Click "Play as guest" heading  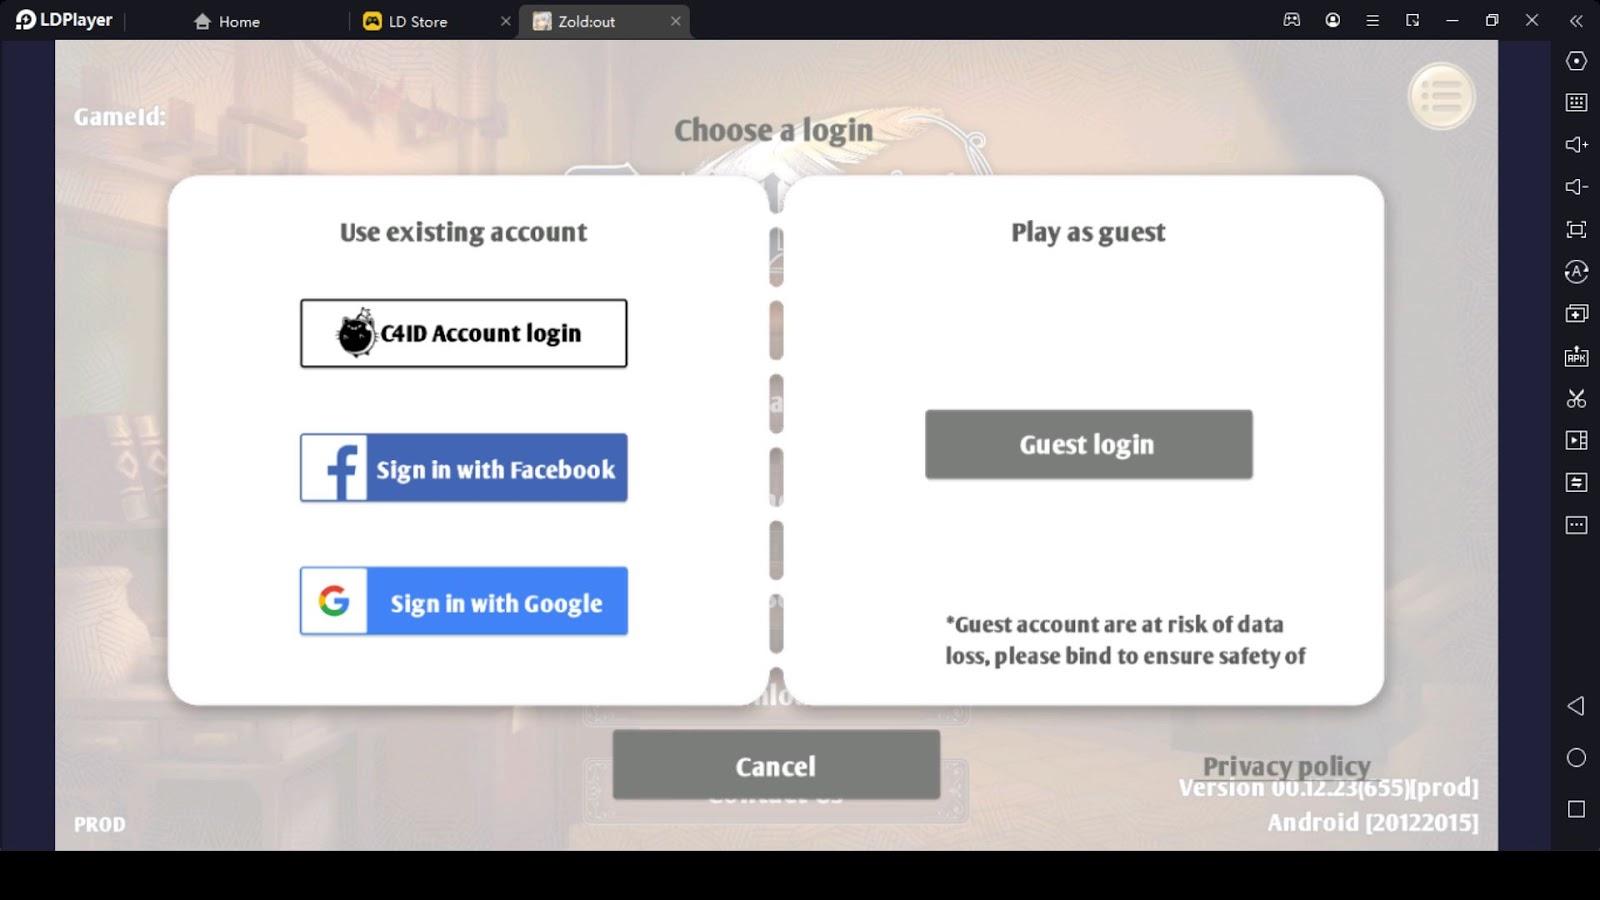click(x=1088, y=232)
